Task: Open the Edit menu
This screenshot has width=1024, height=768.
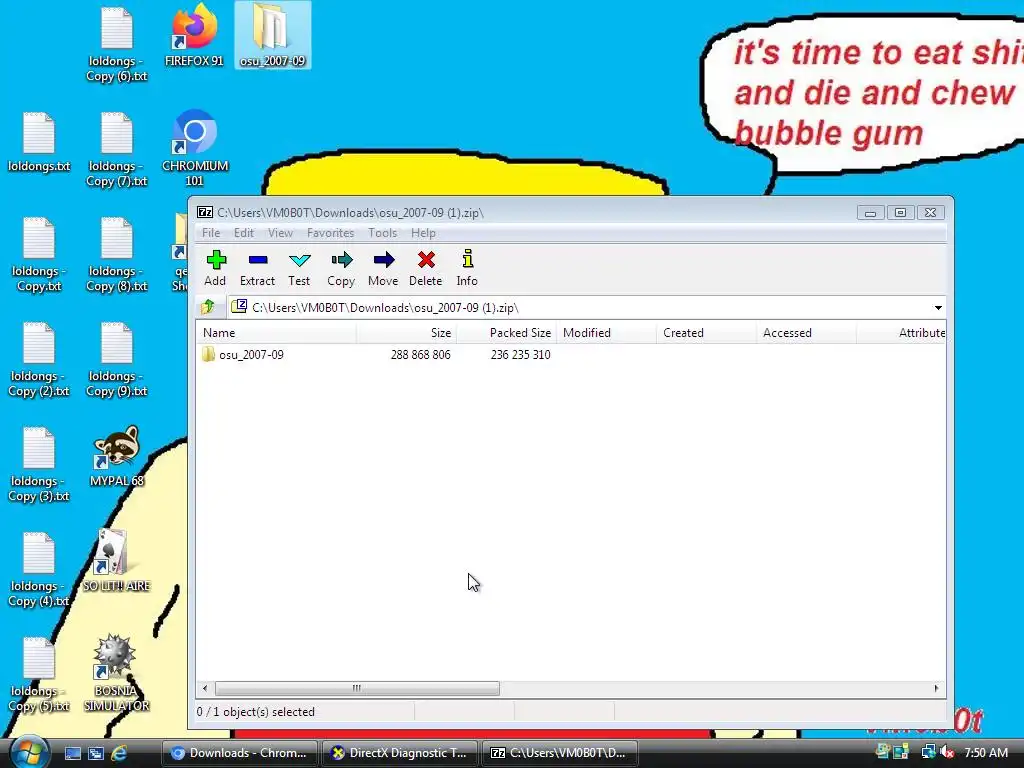Action: click(244, 233)
